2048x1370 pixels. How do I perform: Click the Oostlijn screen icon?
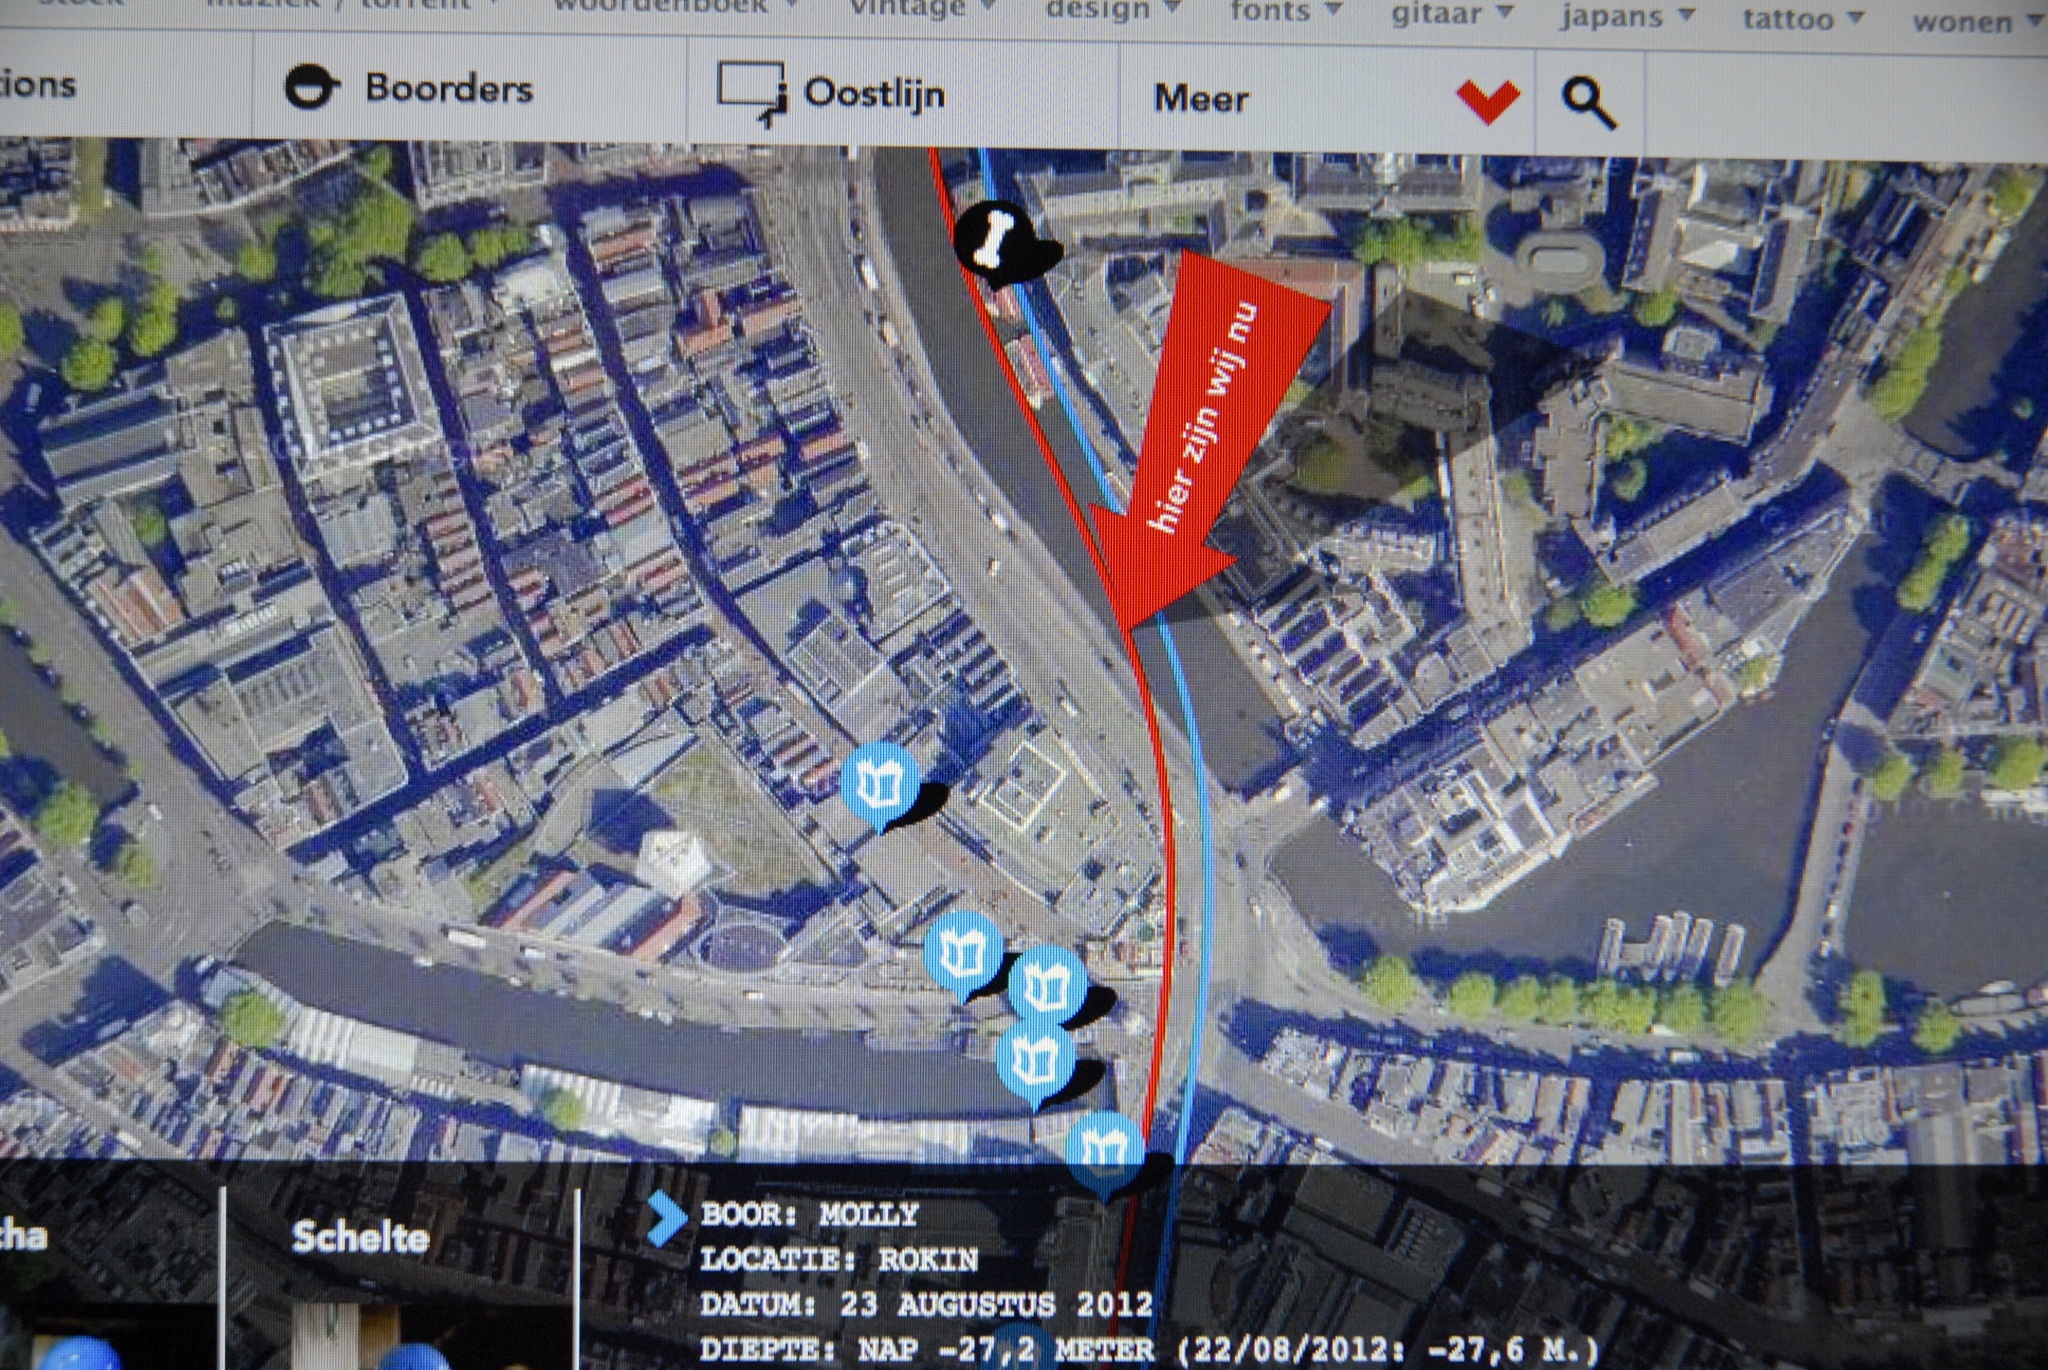point(751,93)
